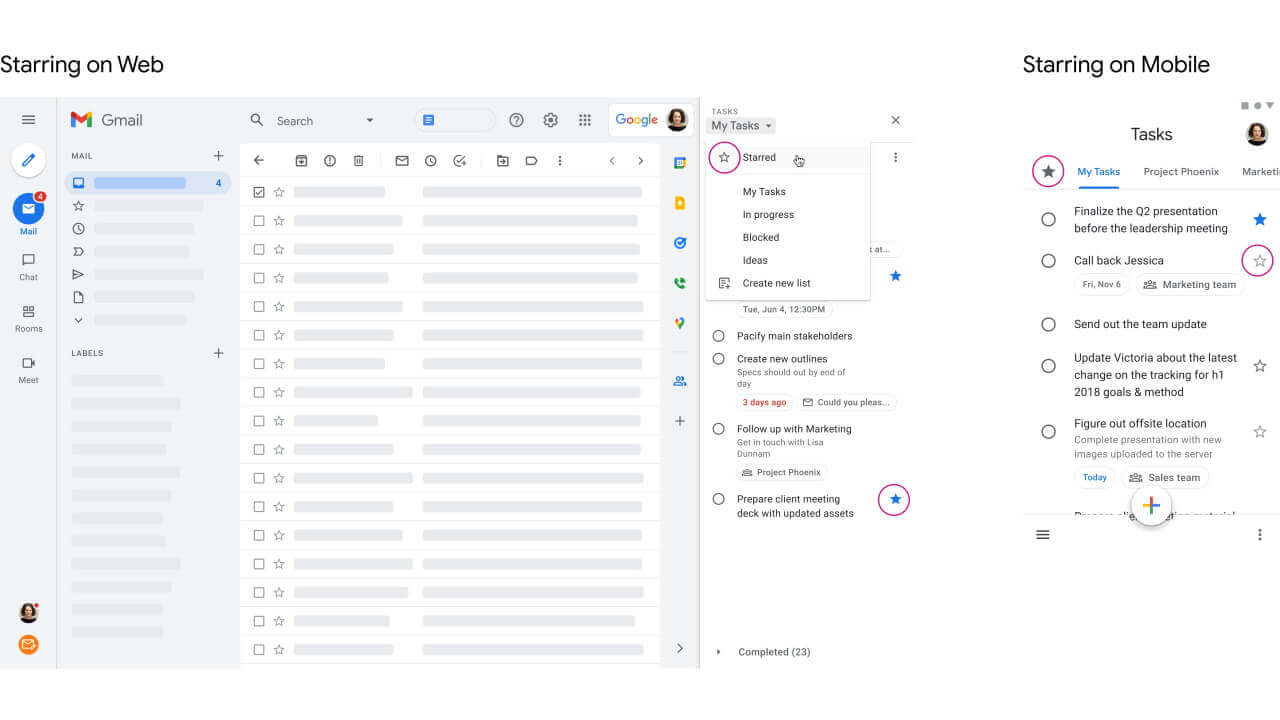Unstar the Finalize Q2 presentation task
This screenshot has width=1280, height=720.
click(x=1260, y=219)
